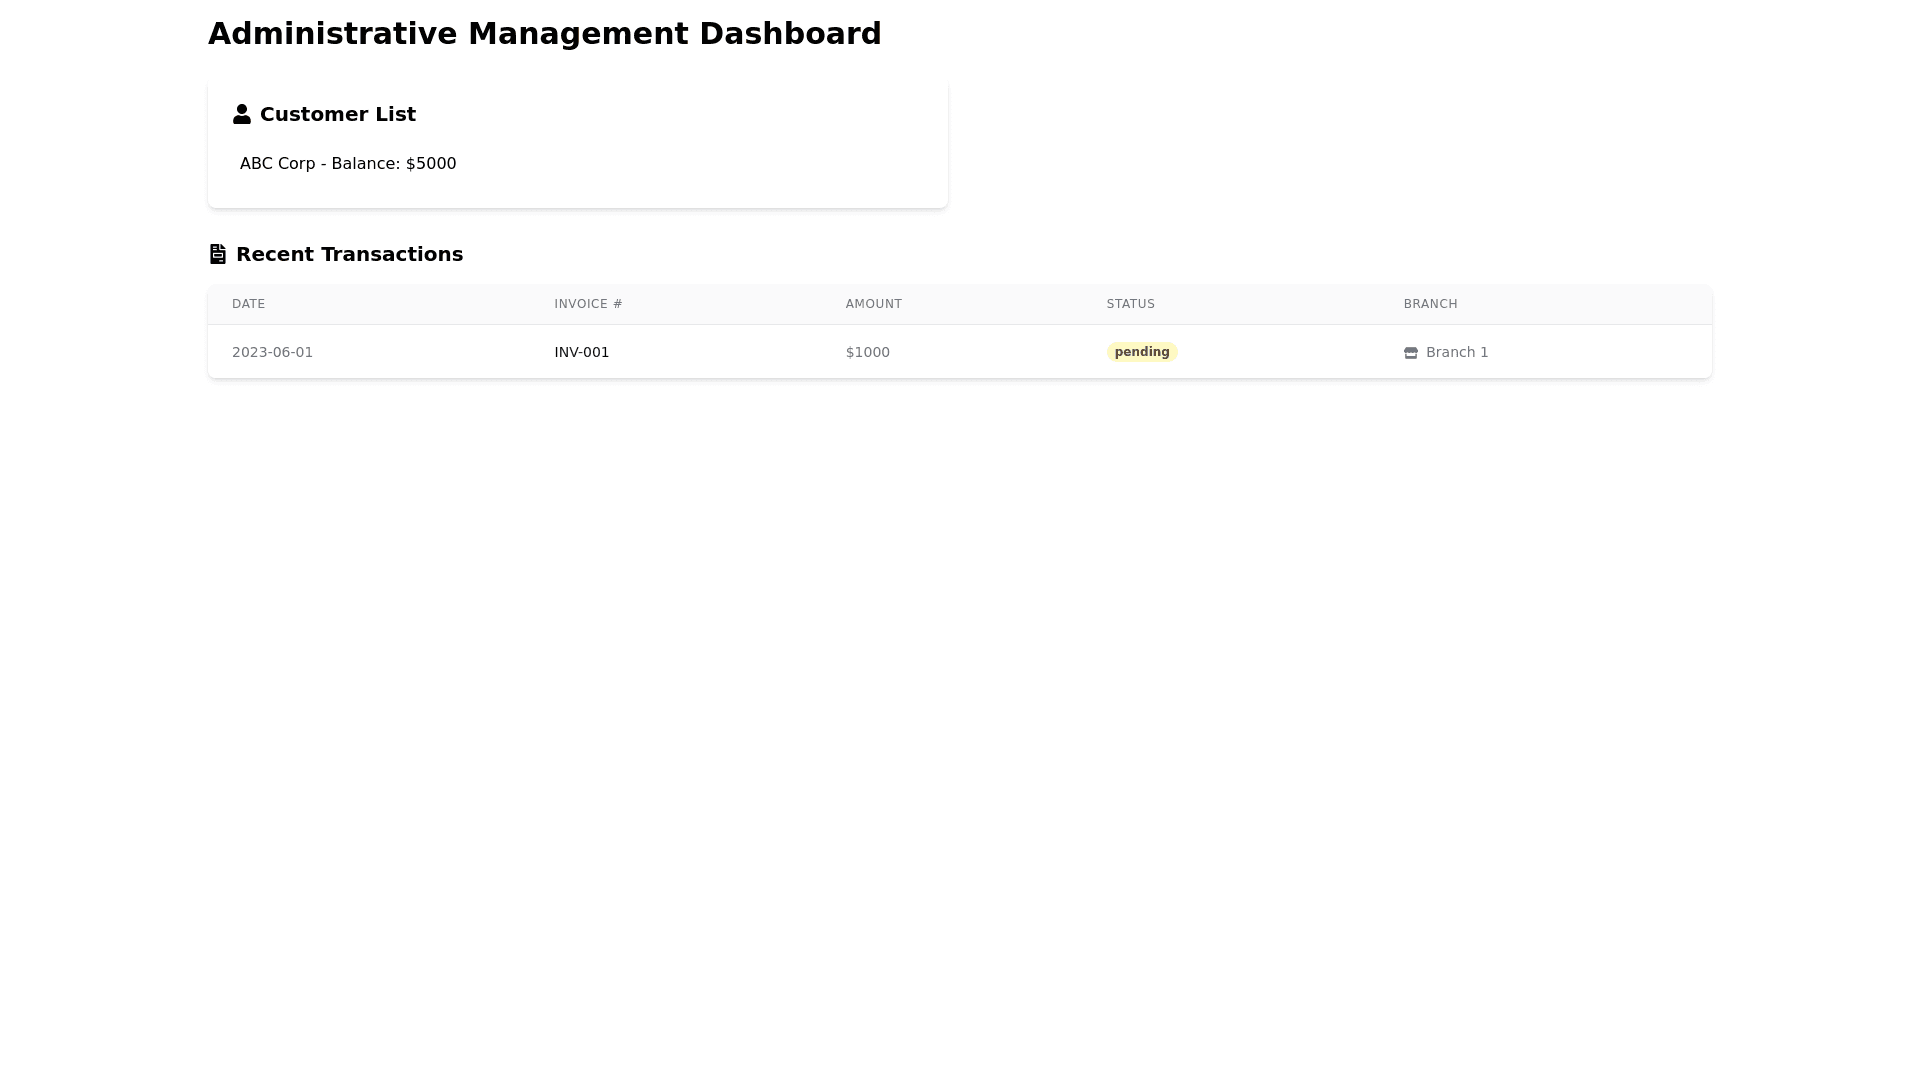Click the BRANCH column header
The width and height of the screenshot is (1920, 1080).
[1430, 304]
